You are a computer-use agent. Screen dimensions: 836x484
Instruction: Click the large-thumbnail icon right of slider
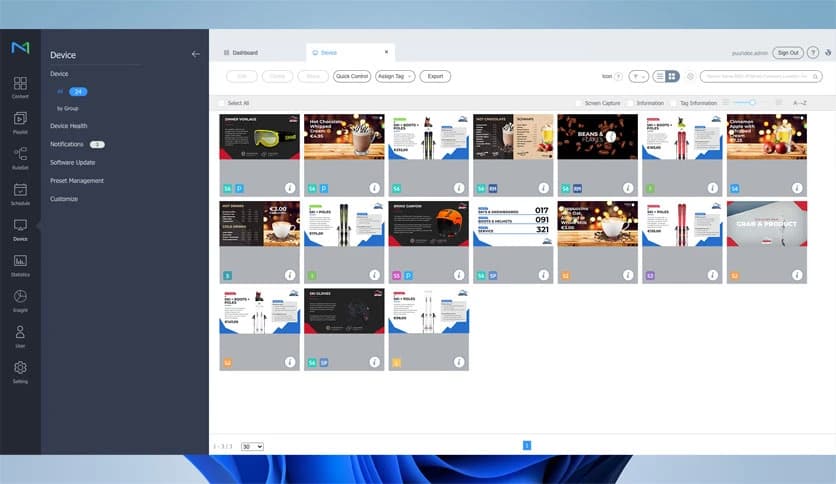pyautogui.click(x=779, y=102)
